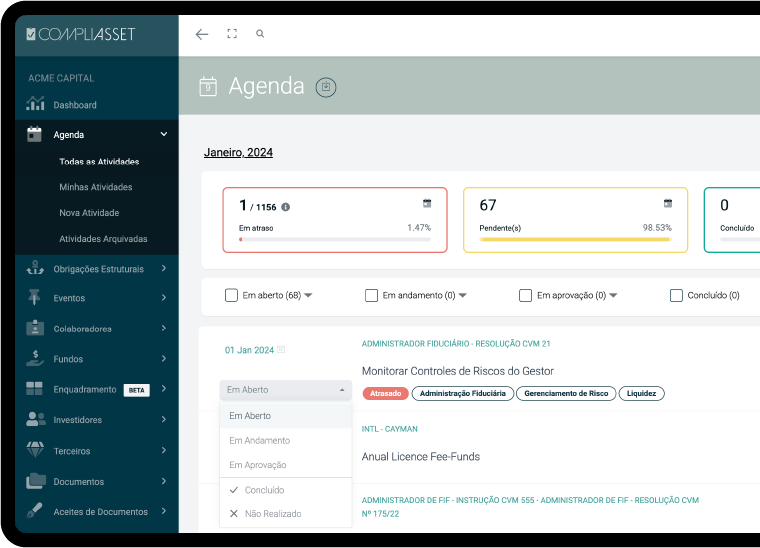The image size is (760, 548).
Task: Click the export icon next to Agenda title
Action: (326, 87)
